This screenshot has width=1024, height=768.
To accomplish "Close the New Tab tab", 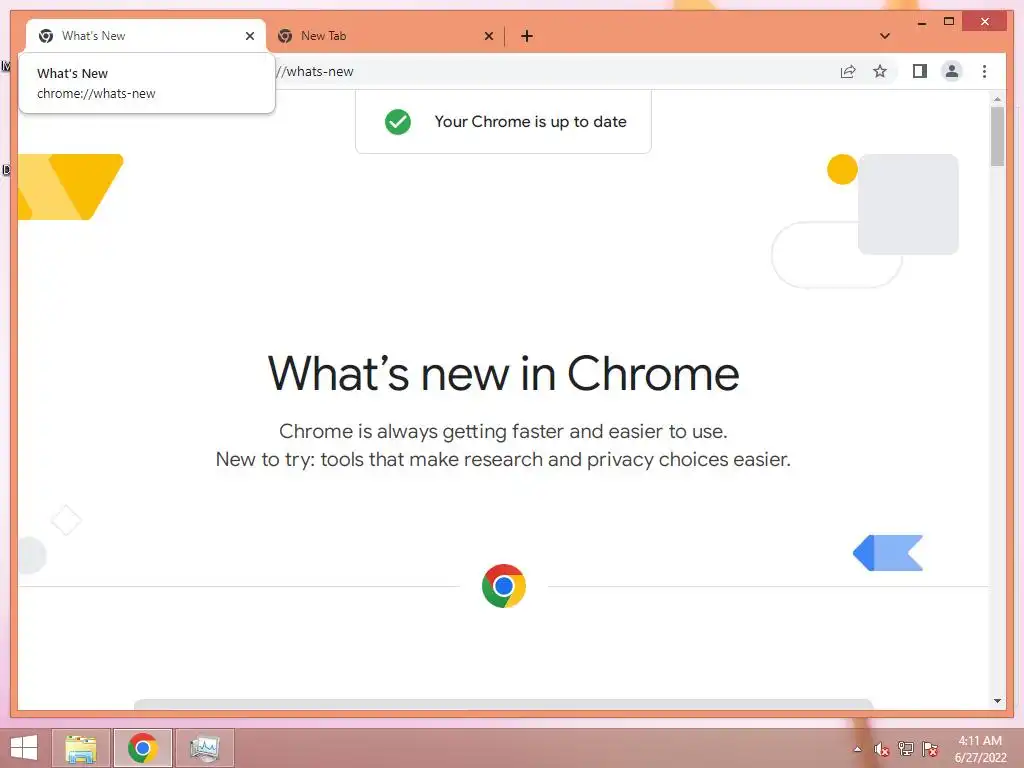I will (488, 36).
